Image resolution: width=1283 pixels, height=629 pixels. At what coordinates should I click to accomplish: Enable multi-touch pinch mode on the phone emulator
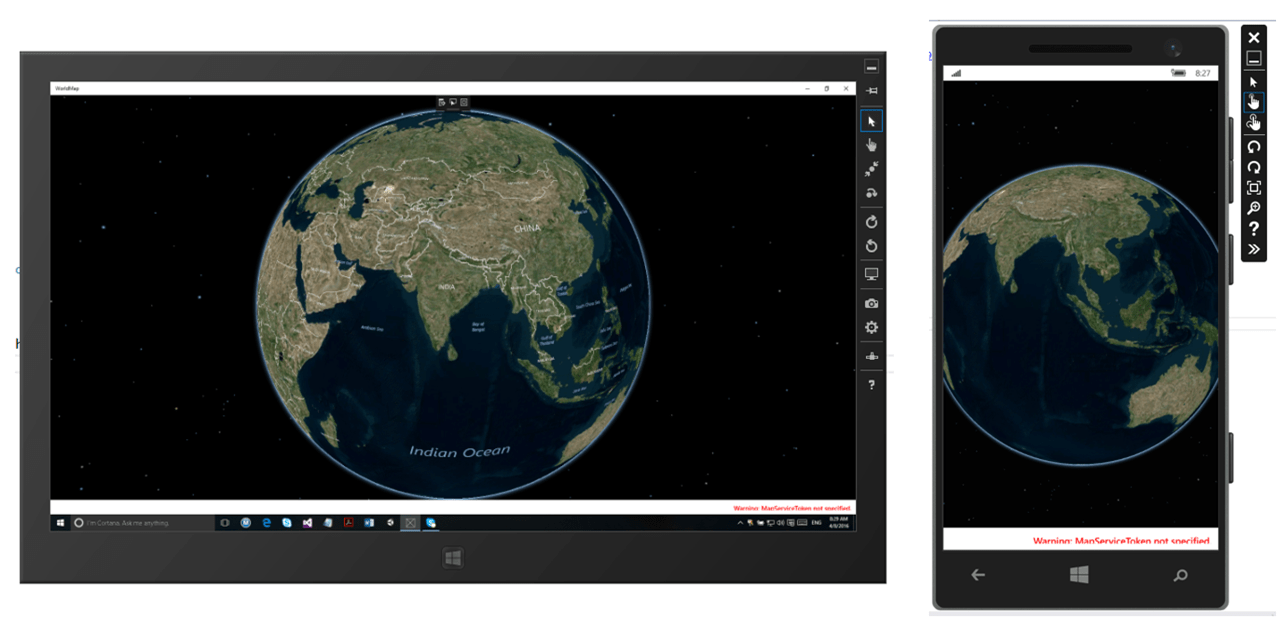click(1253, 121)
